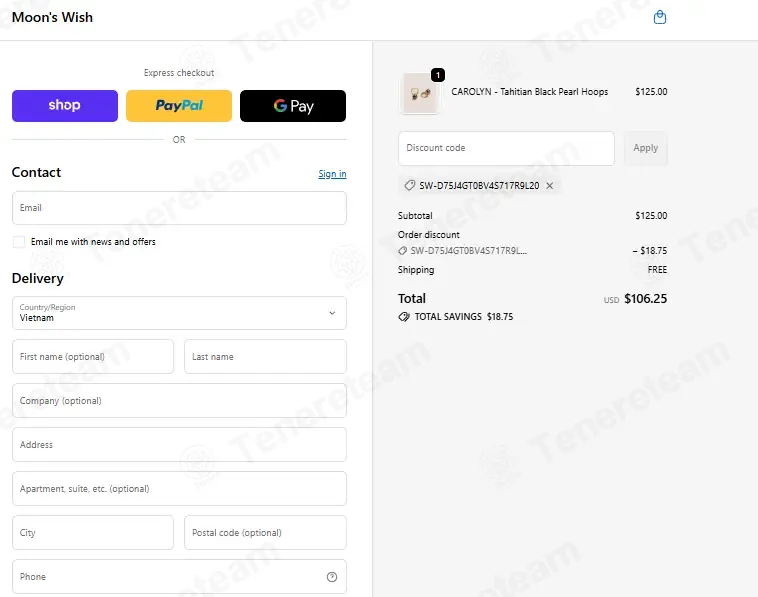
Task: Pay with the Shop Pay express button
Action: tap(65, 106)
